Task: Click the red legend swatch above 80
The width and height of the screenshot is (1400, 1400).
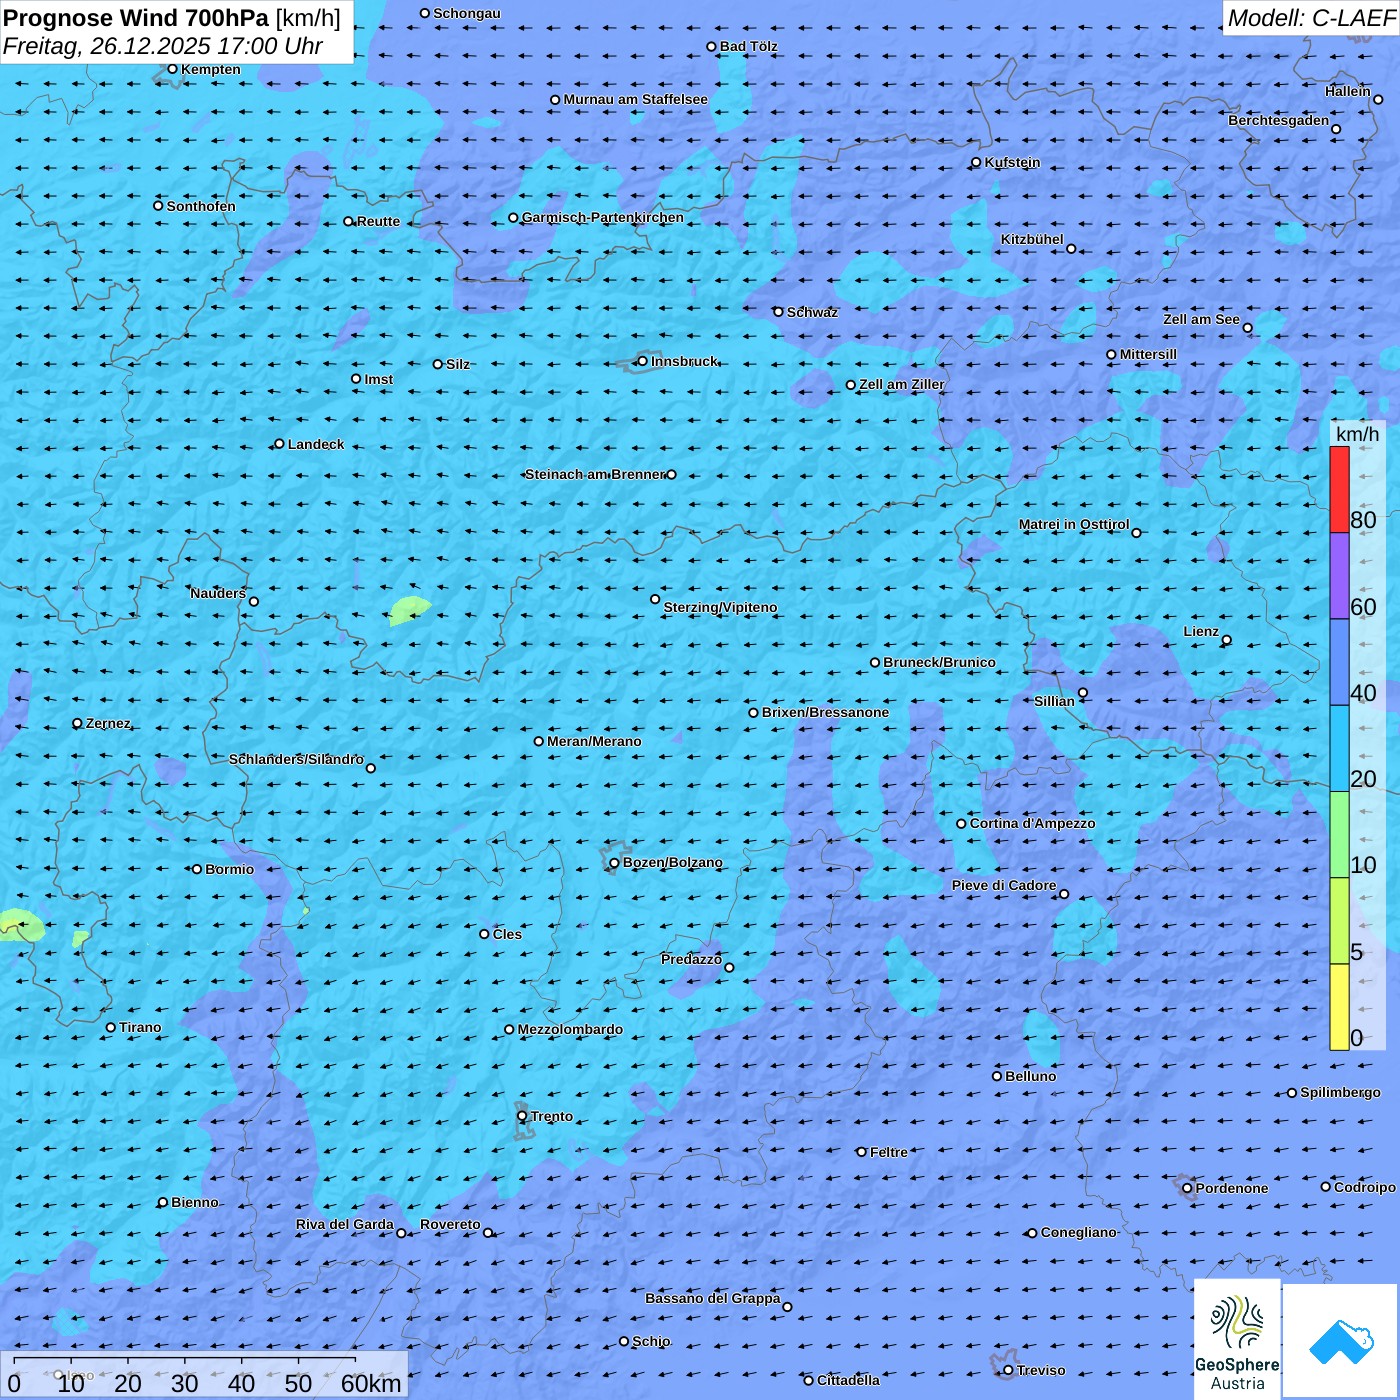Action: click(x=1339, y=490)
